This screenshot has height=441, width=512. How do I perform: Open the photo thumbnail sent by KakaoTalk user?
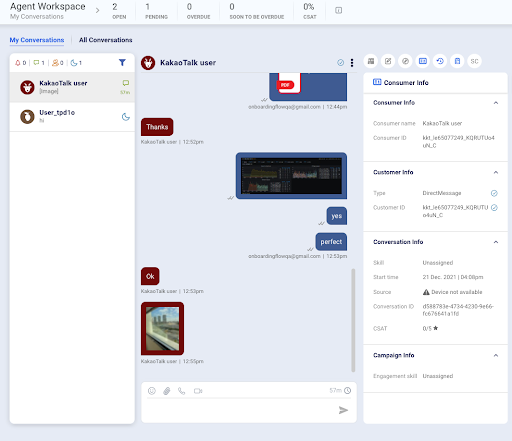point(162,328)
